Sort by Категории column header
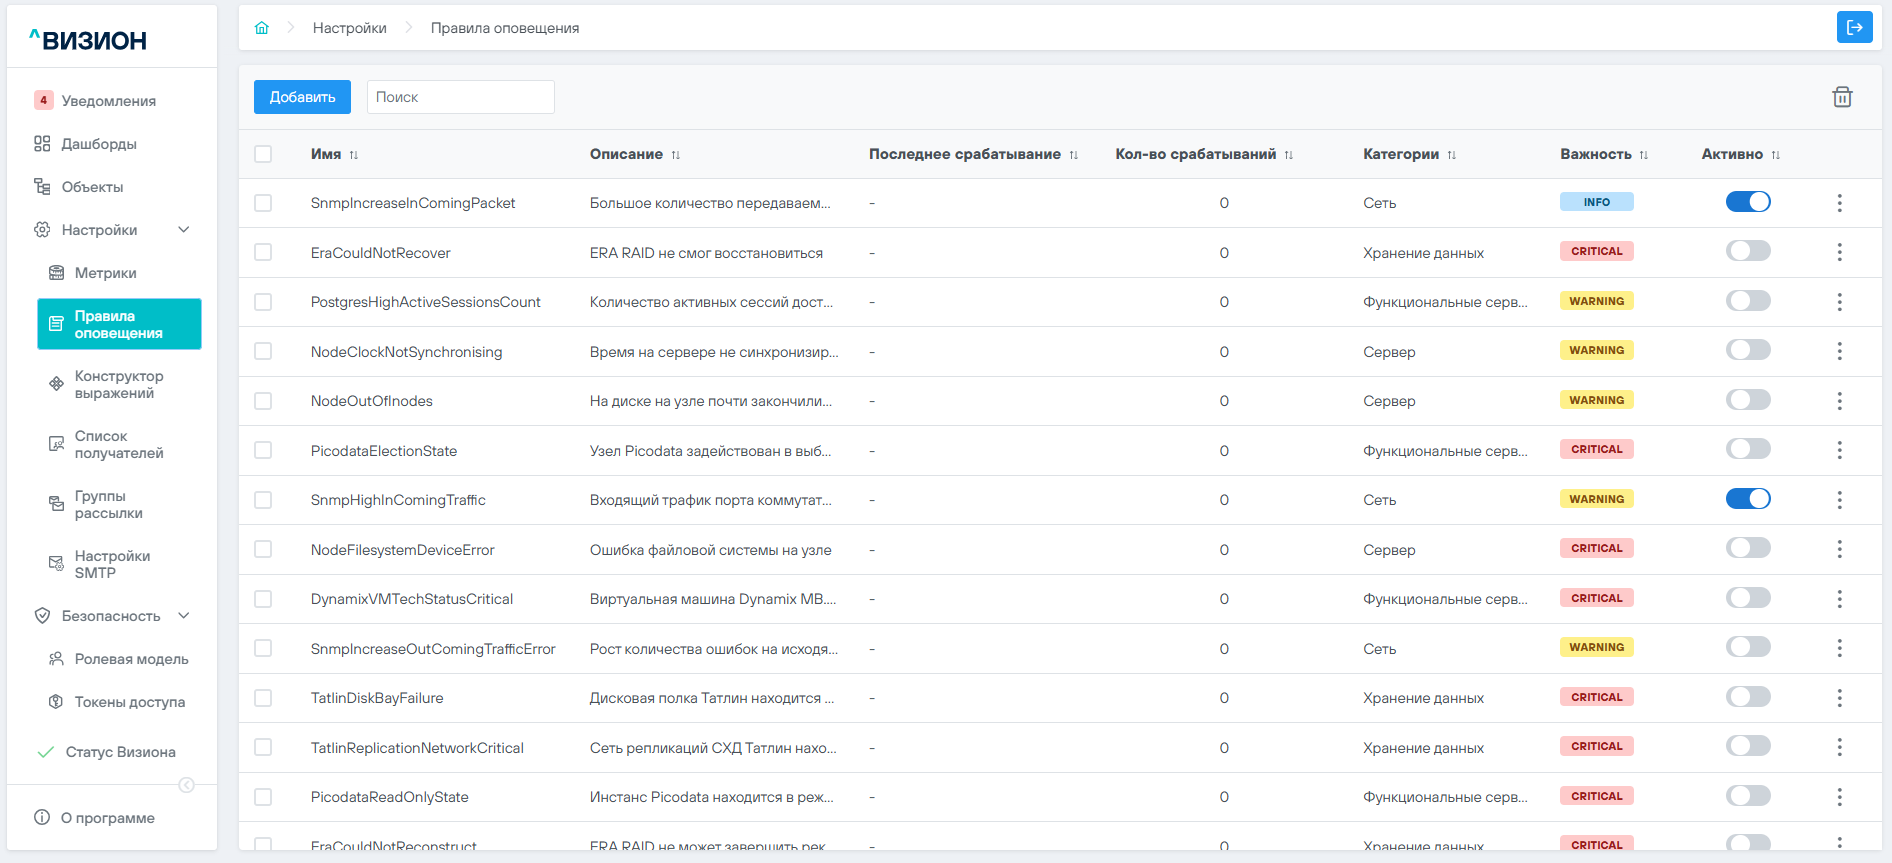This screenshot has width=1892, height=863. (1400, 154)
